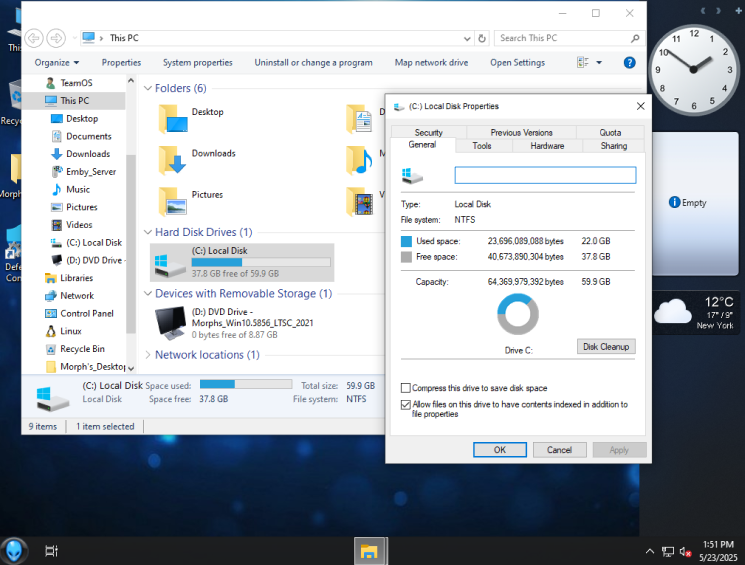Open Explorer help question mark icon

[x=630, y=63]
